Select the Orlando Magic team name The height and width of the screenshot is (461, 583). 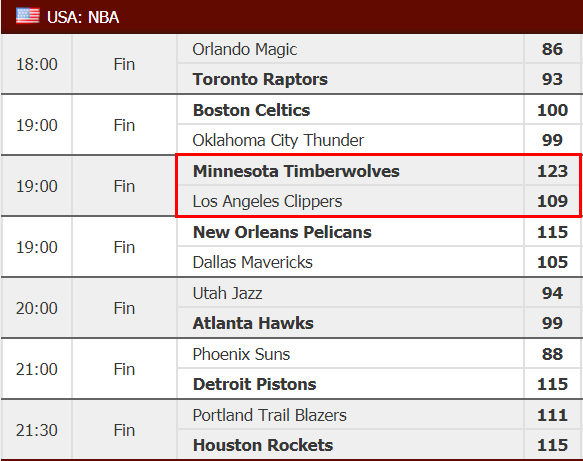pos(245,49)
